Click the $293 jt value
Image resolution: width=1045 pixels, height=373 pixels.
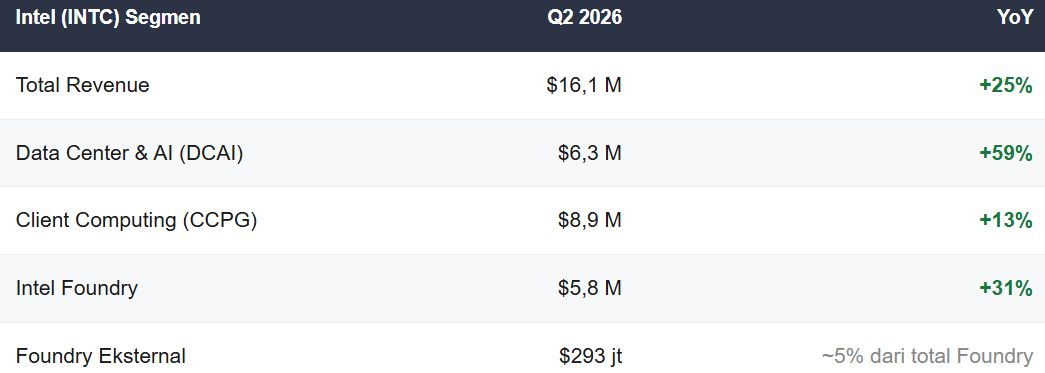[x=590, y=356]
